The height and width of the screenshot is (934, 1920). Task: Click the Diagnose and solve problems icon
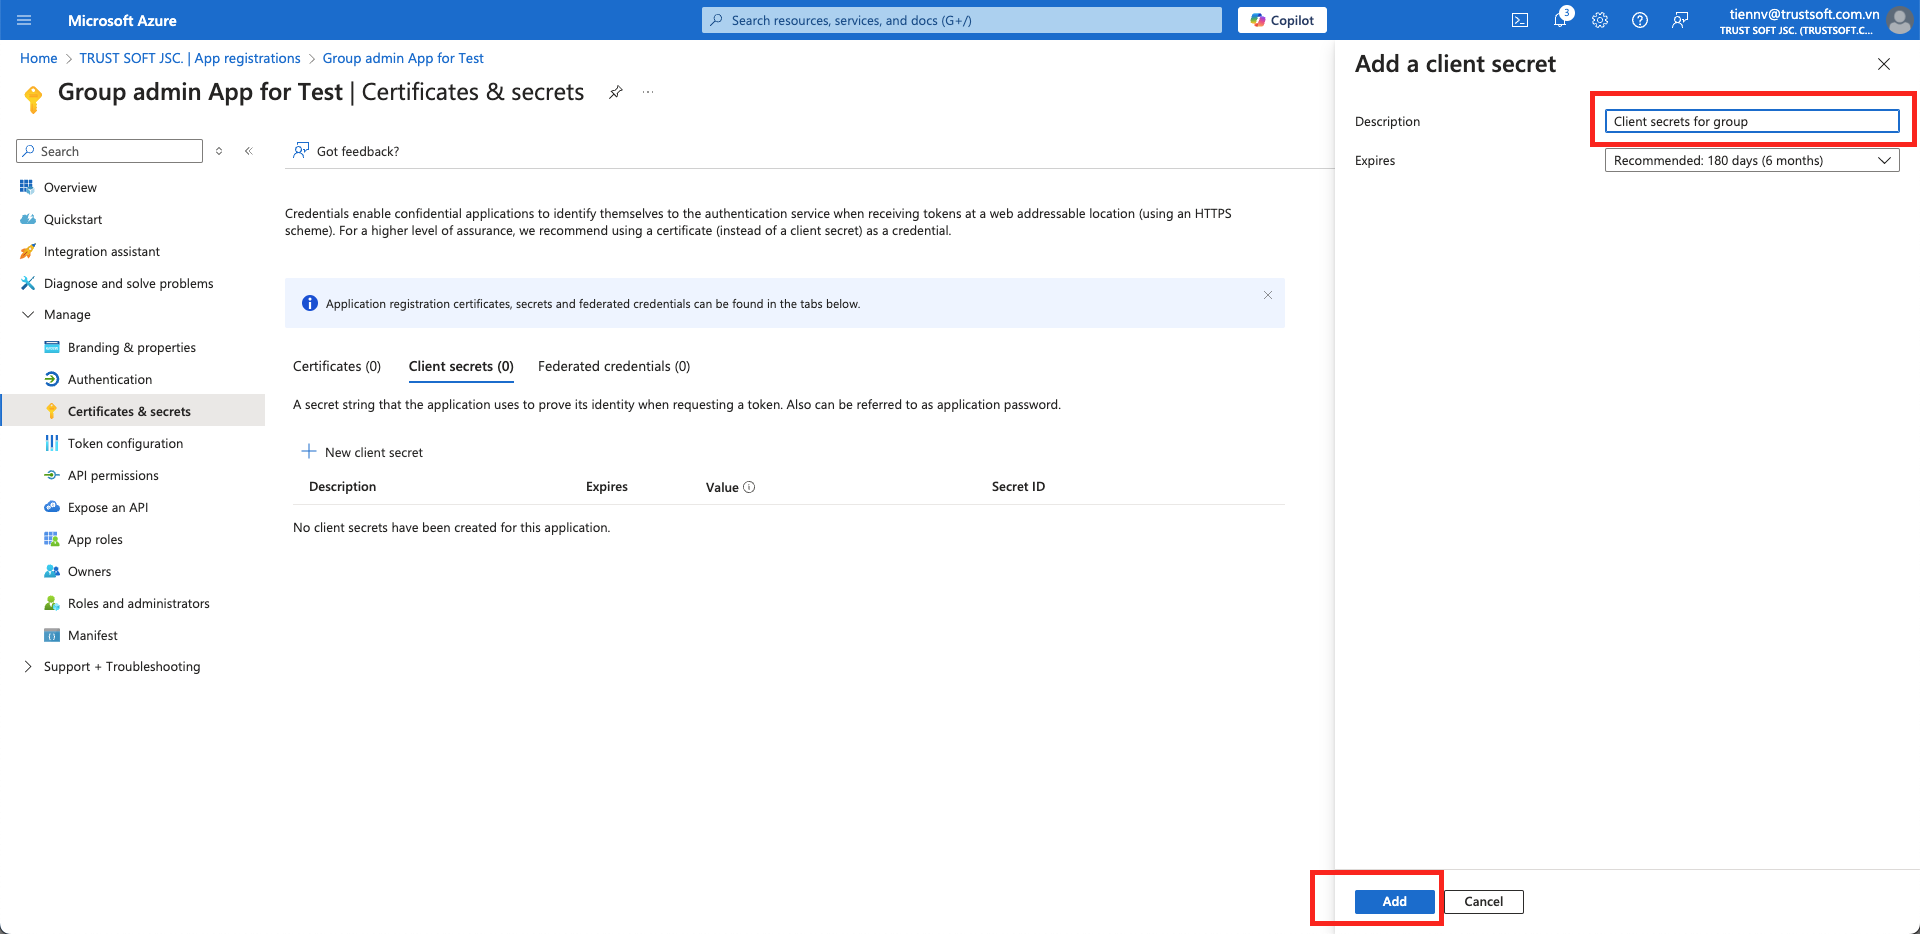[27, 283]
